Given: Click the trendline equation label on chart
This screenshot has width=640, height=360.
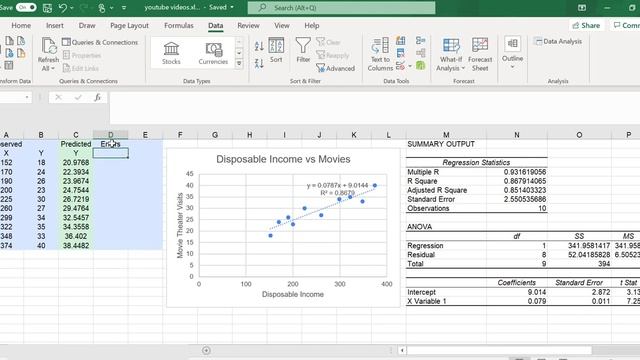Looking at the screenshot, I should click(337, 189).
